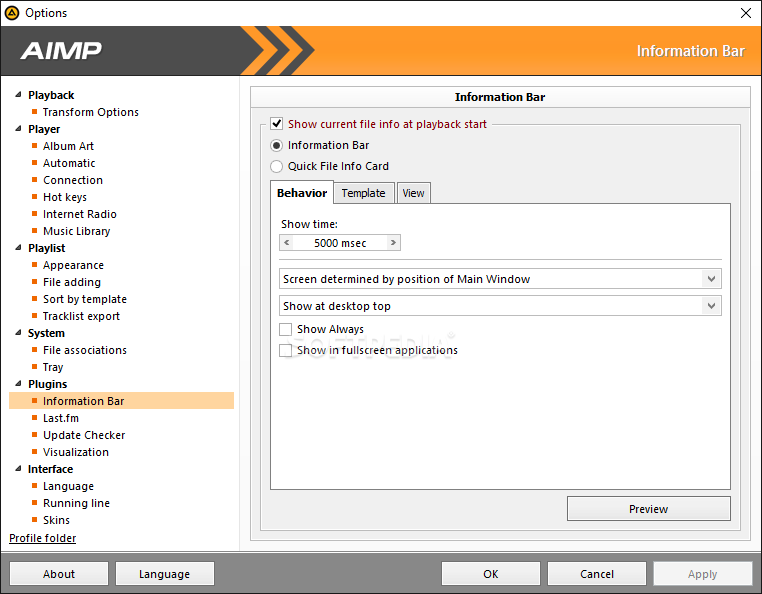Open the screen position dropdown

click(x=500, y=279)
